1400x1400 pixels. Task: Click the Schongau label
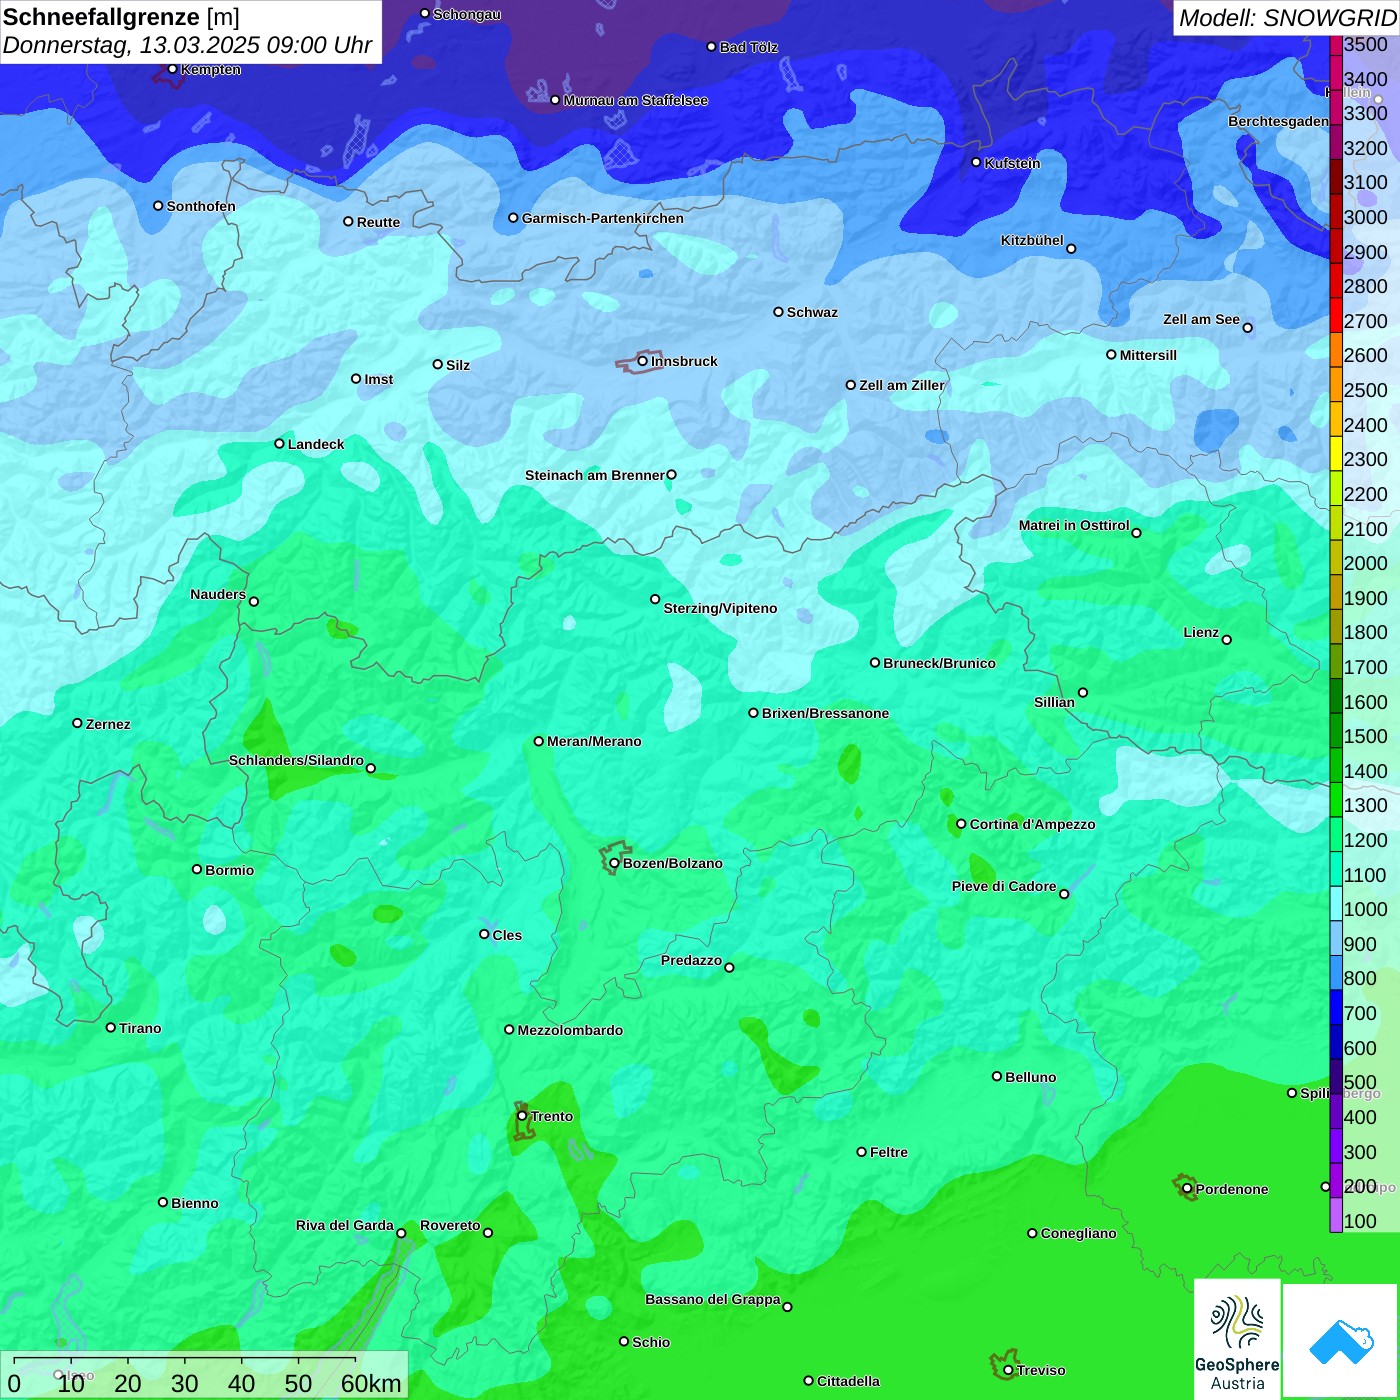coord(467,14)
